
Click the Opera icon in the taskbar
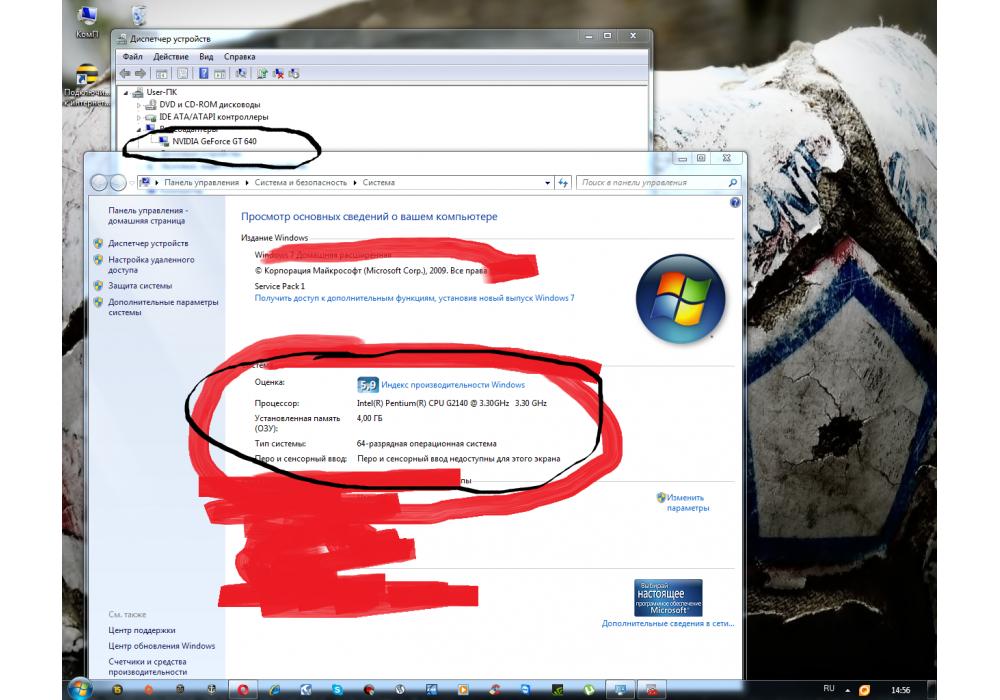click(243, 689)
